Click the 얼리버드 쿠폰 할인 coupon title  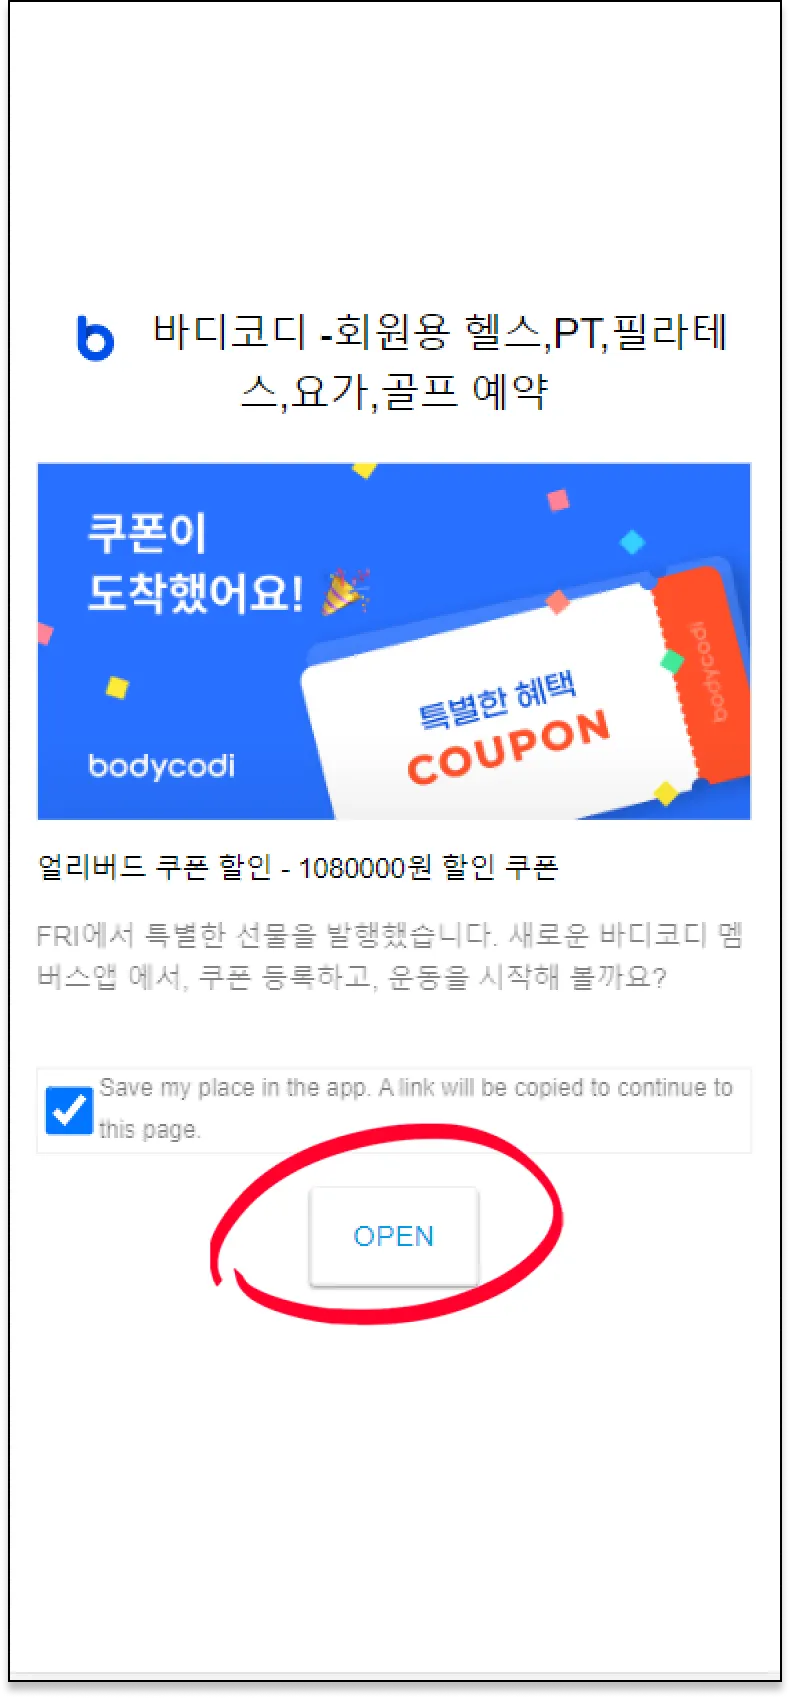[x=298, y=867]
